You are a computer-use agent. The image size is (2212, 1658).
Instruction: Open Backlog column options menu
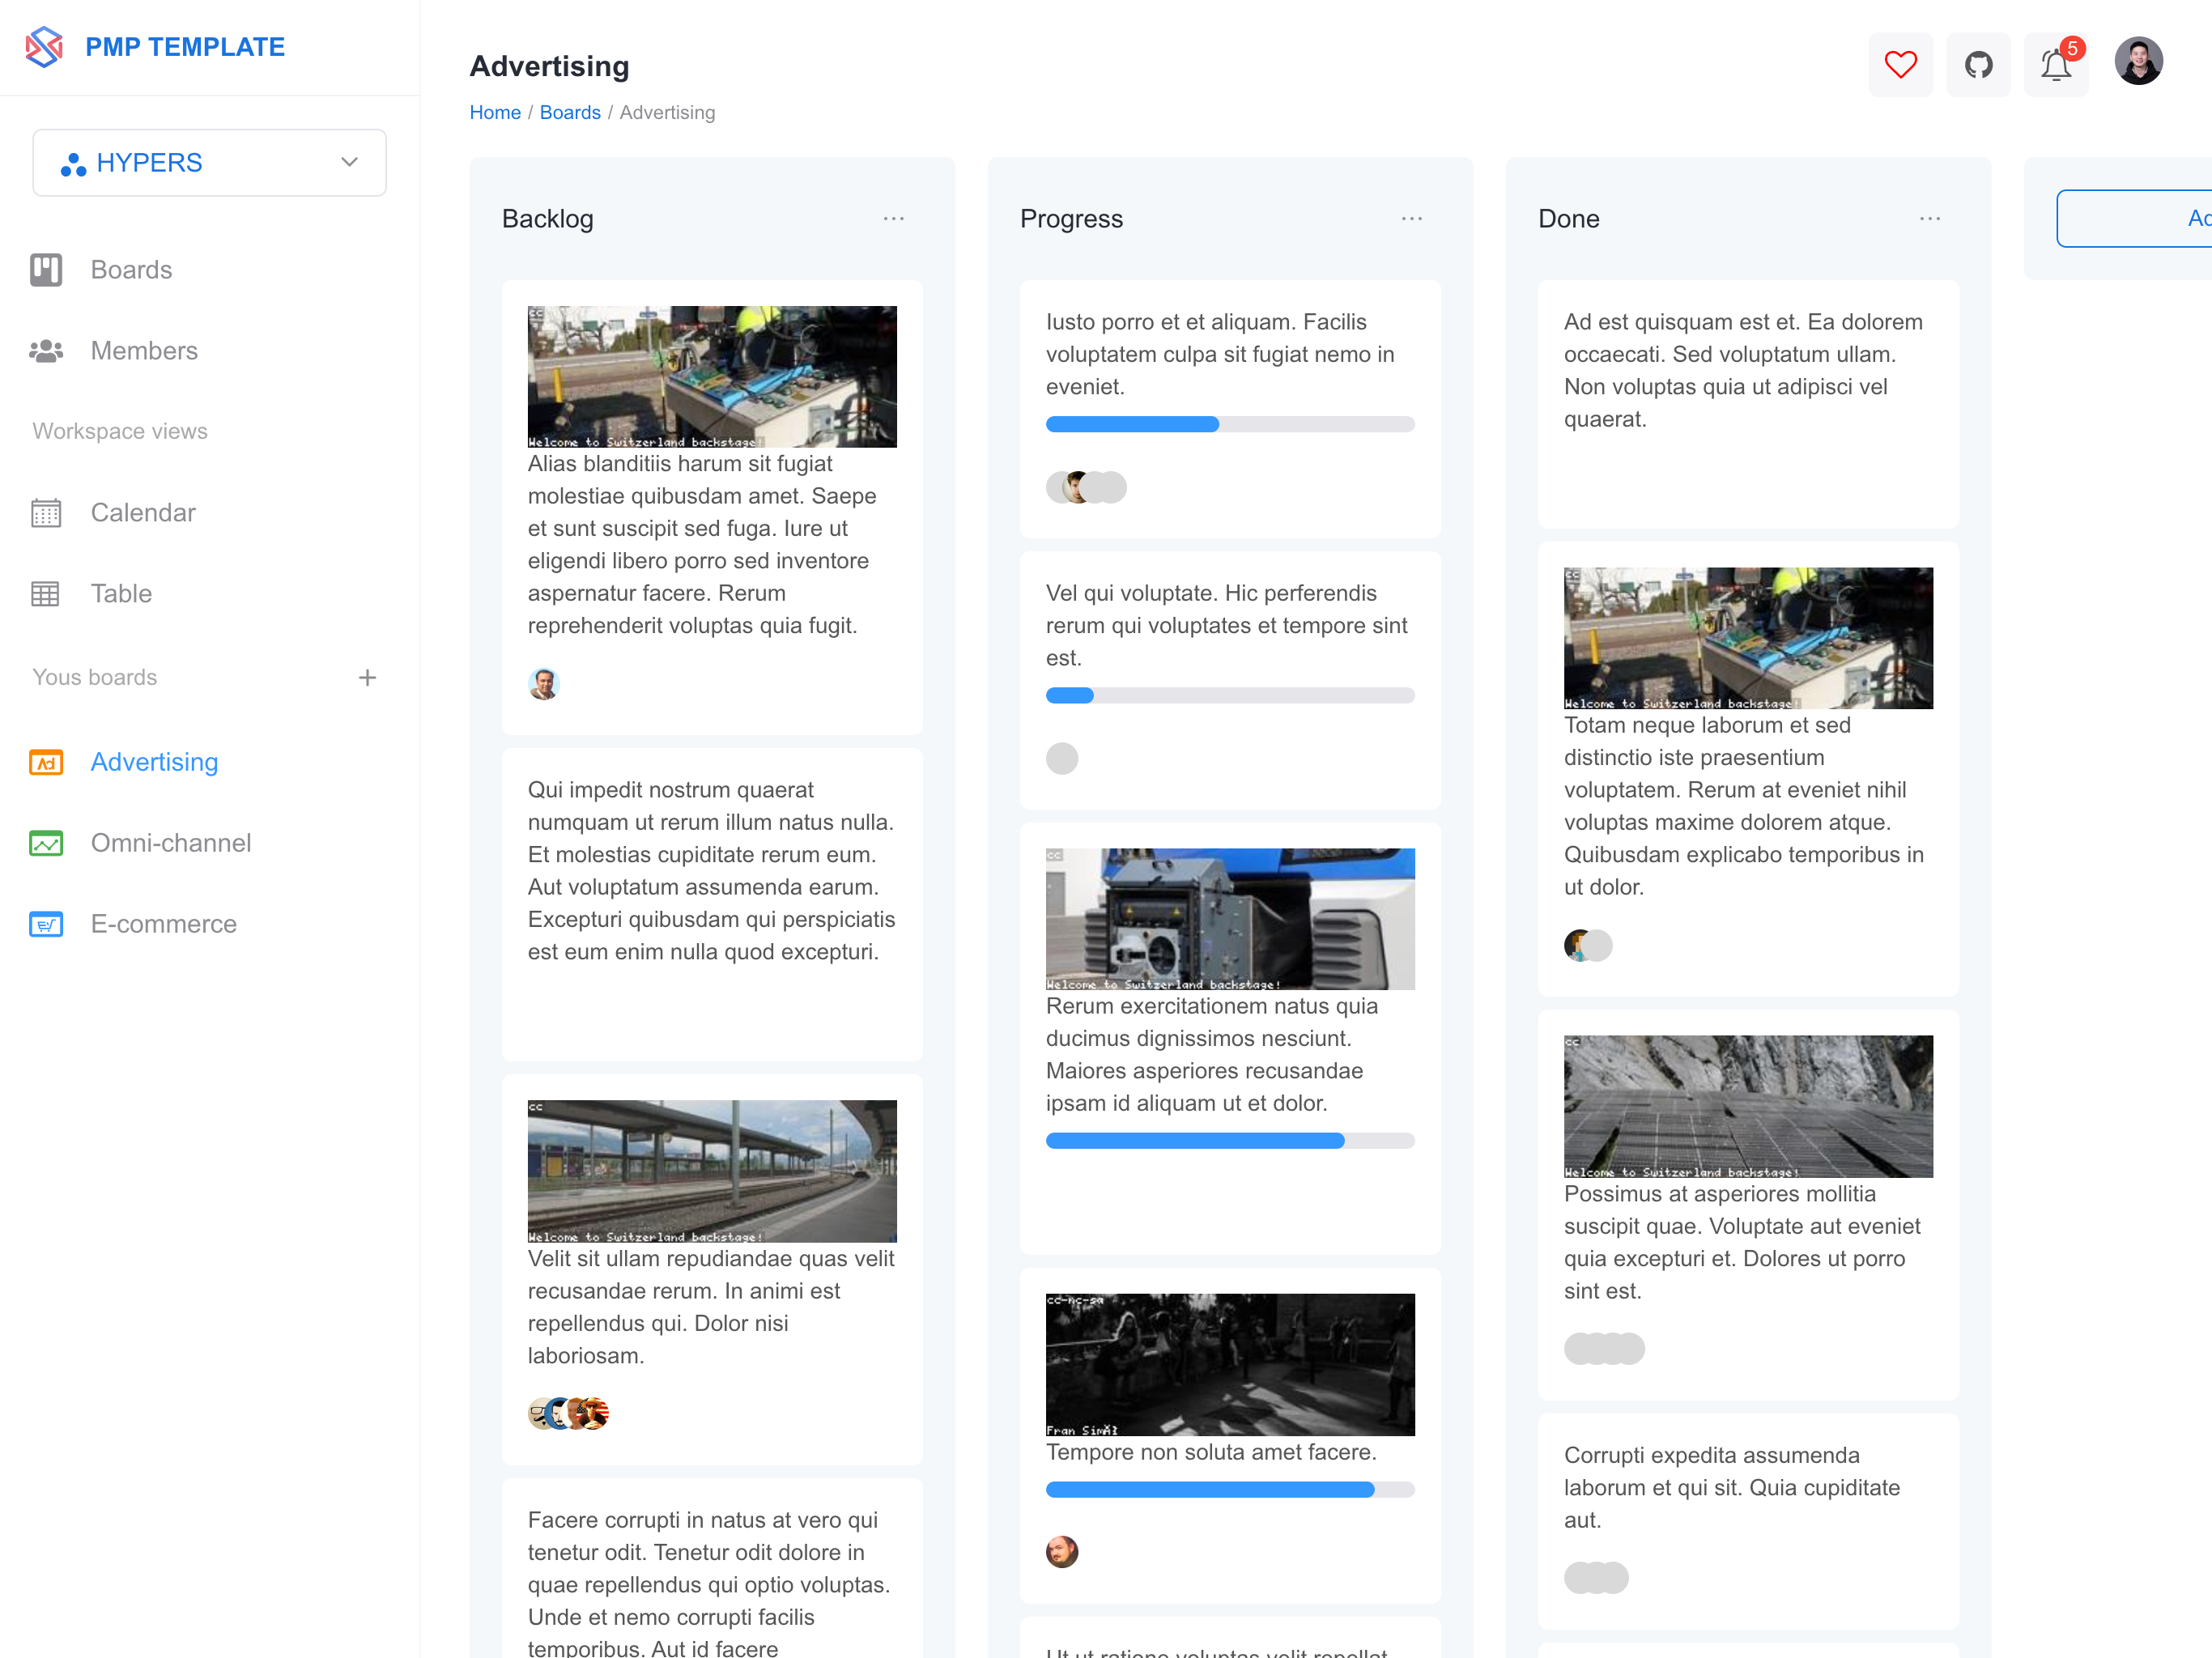[893, 219]
